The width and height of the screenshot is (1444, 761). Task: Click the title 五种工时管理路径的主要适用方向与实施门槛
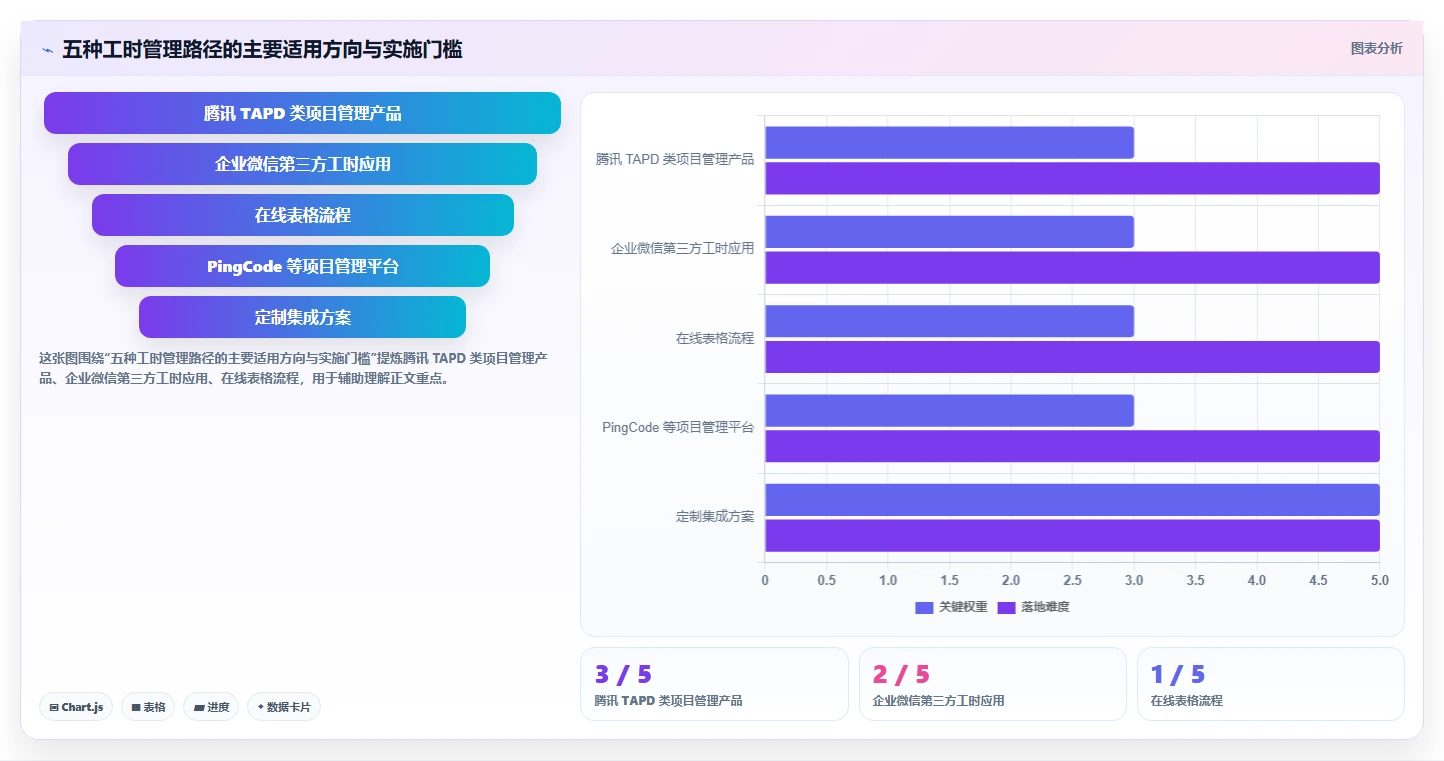pos(262,49)
